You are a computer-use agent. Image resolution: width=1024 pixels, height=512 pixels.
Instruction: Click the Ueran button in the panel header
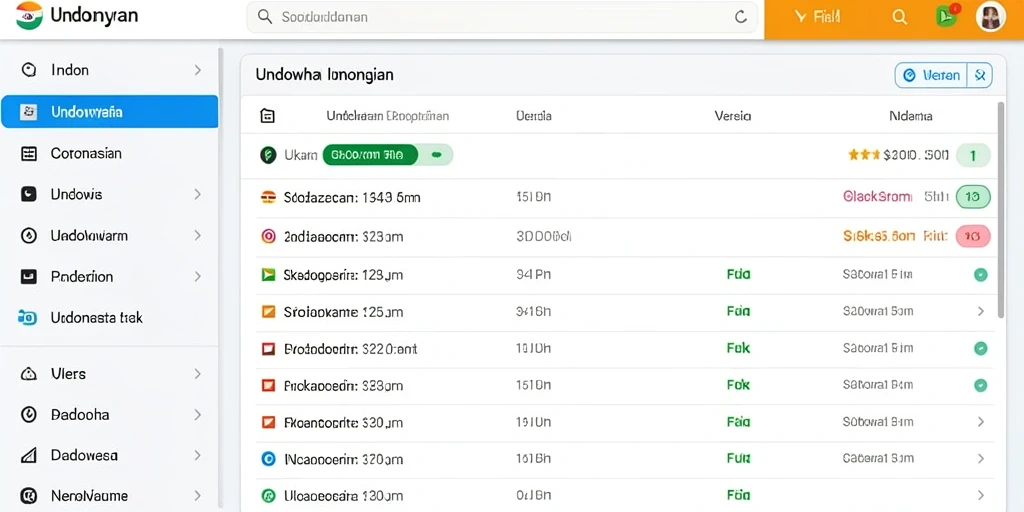point(931,76)
